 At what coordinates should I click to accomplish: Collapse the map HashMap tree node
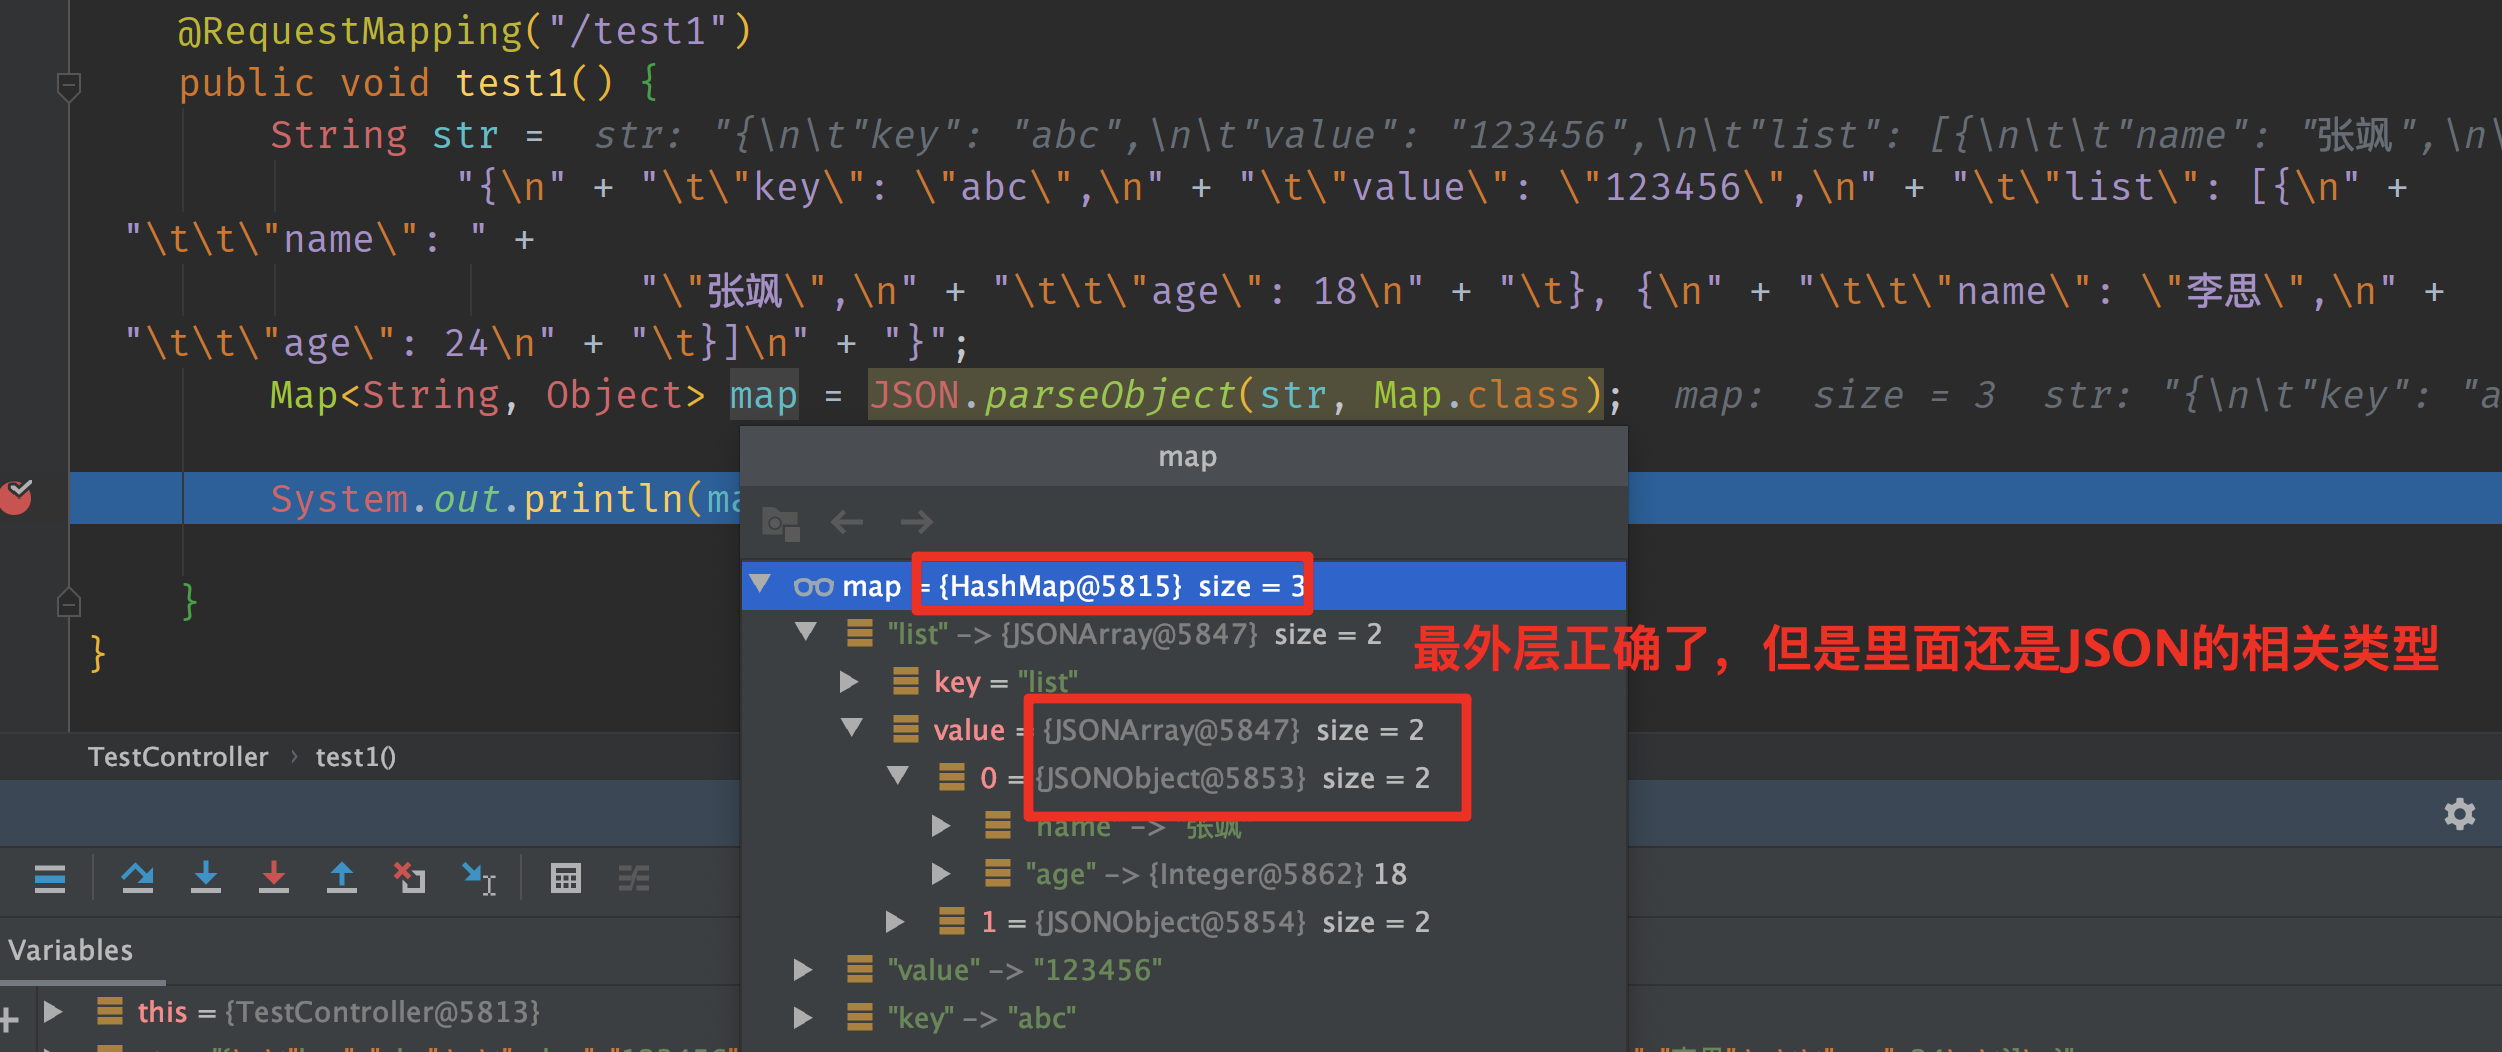click(763, 585)
